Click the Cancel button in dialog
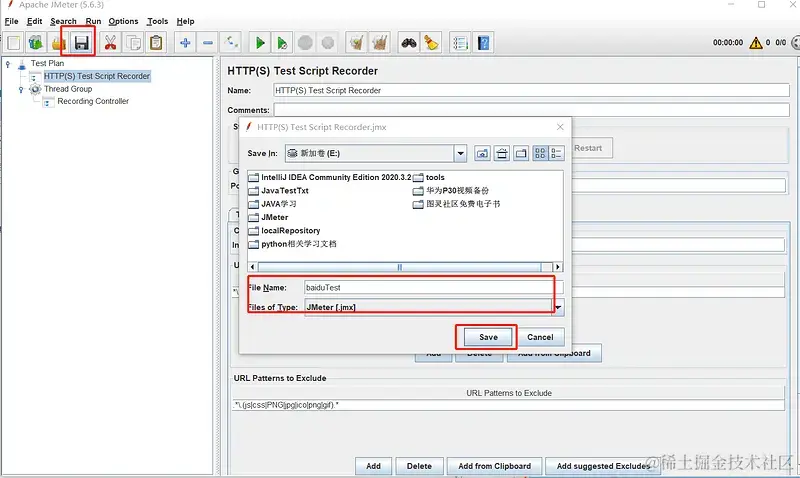Screen dimensions: 800x478 click(540, 337)
